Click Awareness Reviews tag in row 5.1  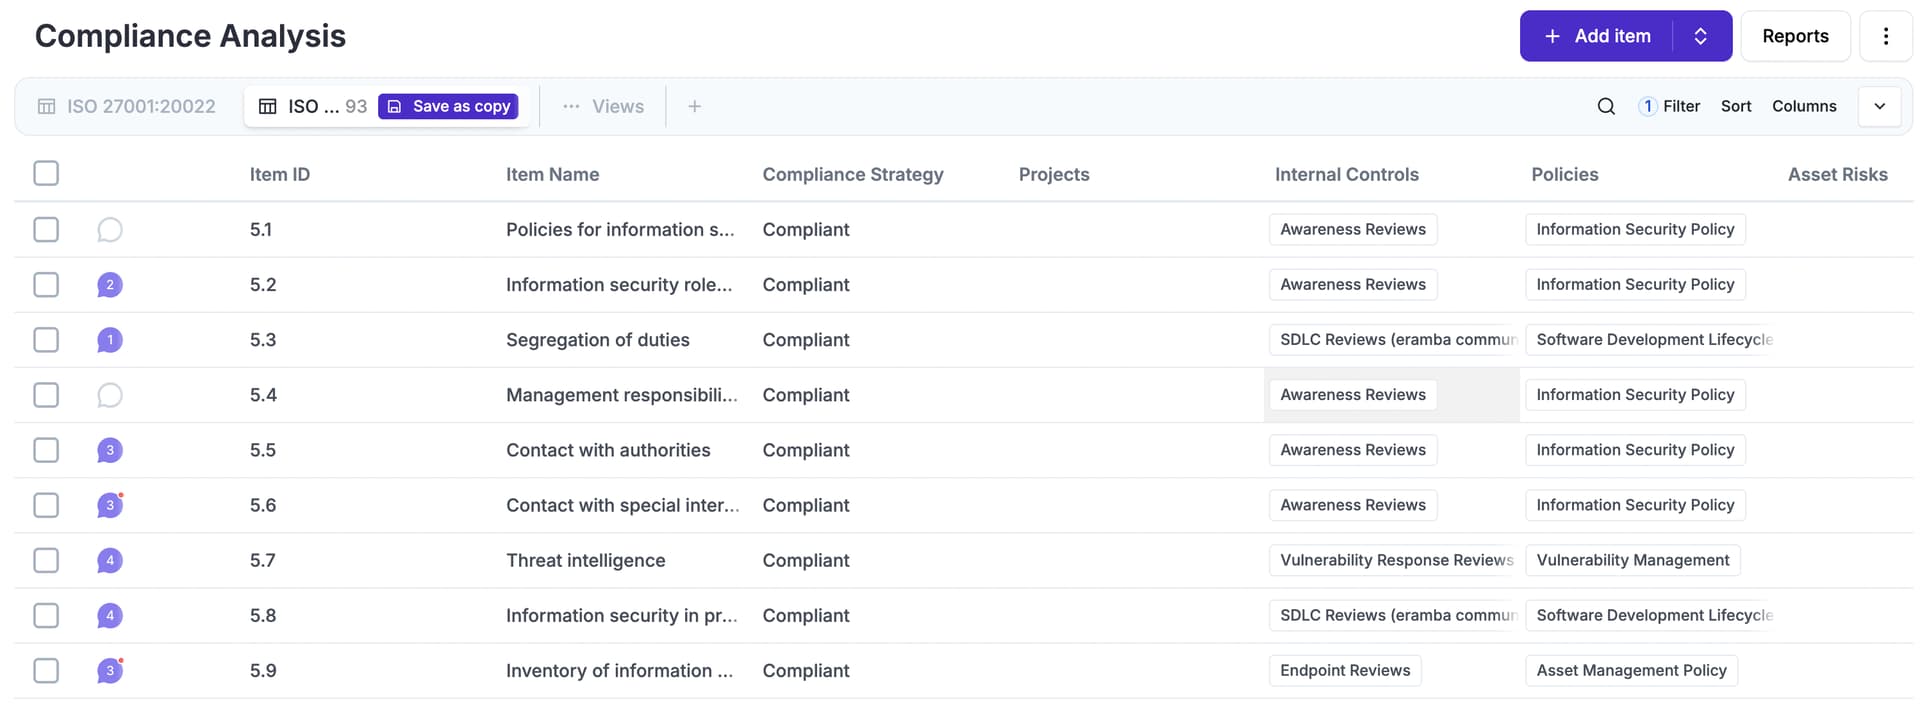pyautogui.click(x=1353, y=229)
